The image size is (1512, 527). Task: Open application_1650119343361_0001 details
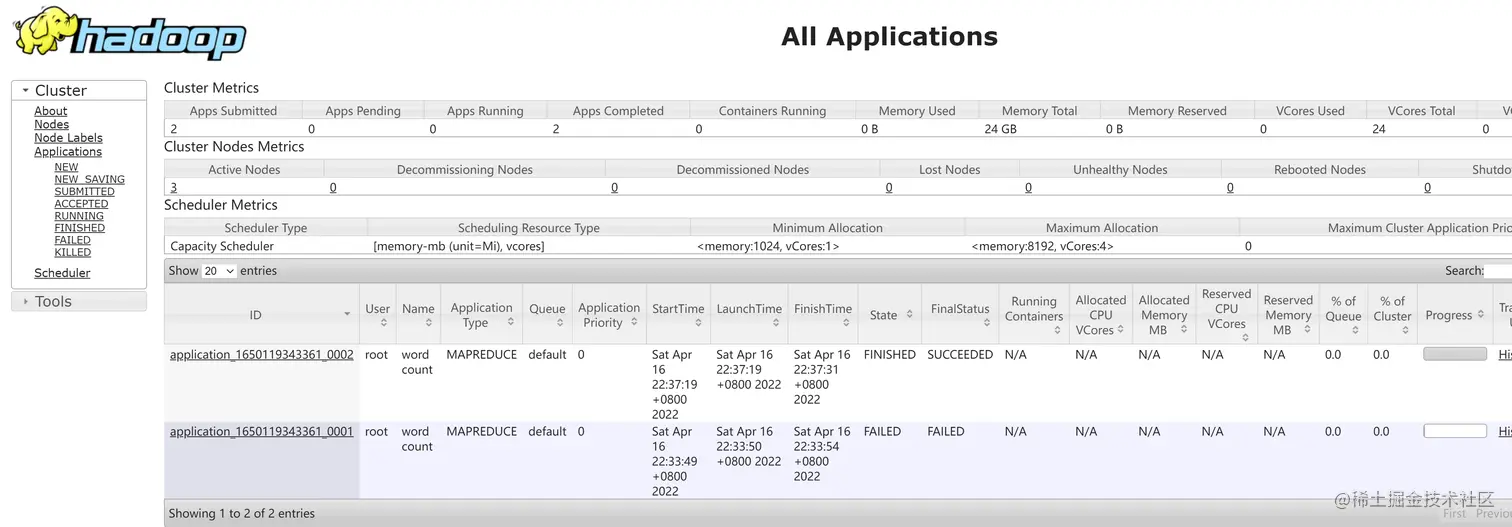261,432
